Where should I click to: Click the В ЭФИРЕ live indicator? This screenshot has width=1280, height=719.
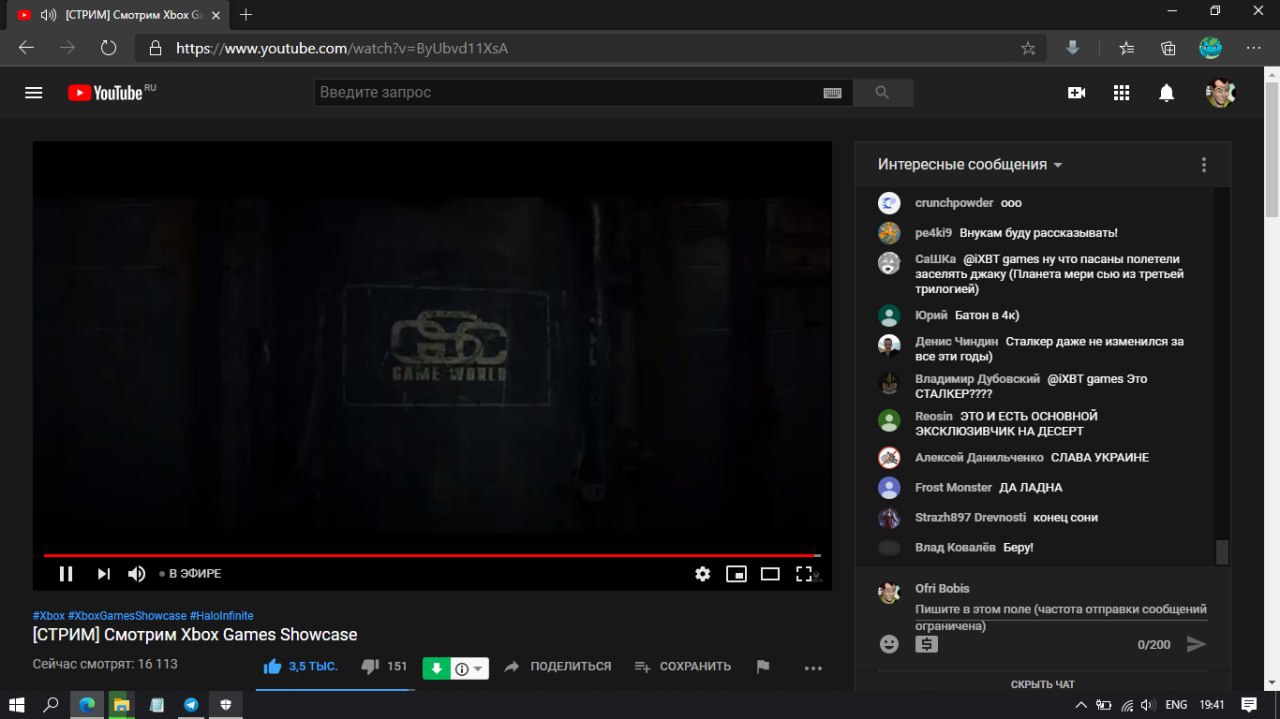click(190, 574)
